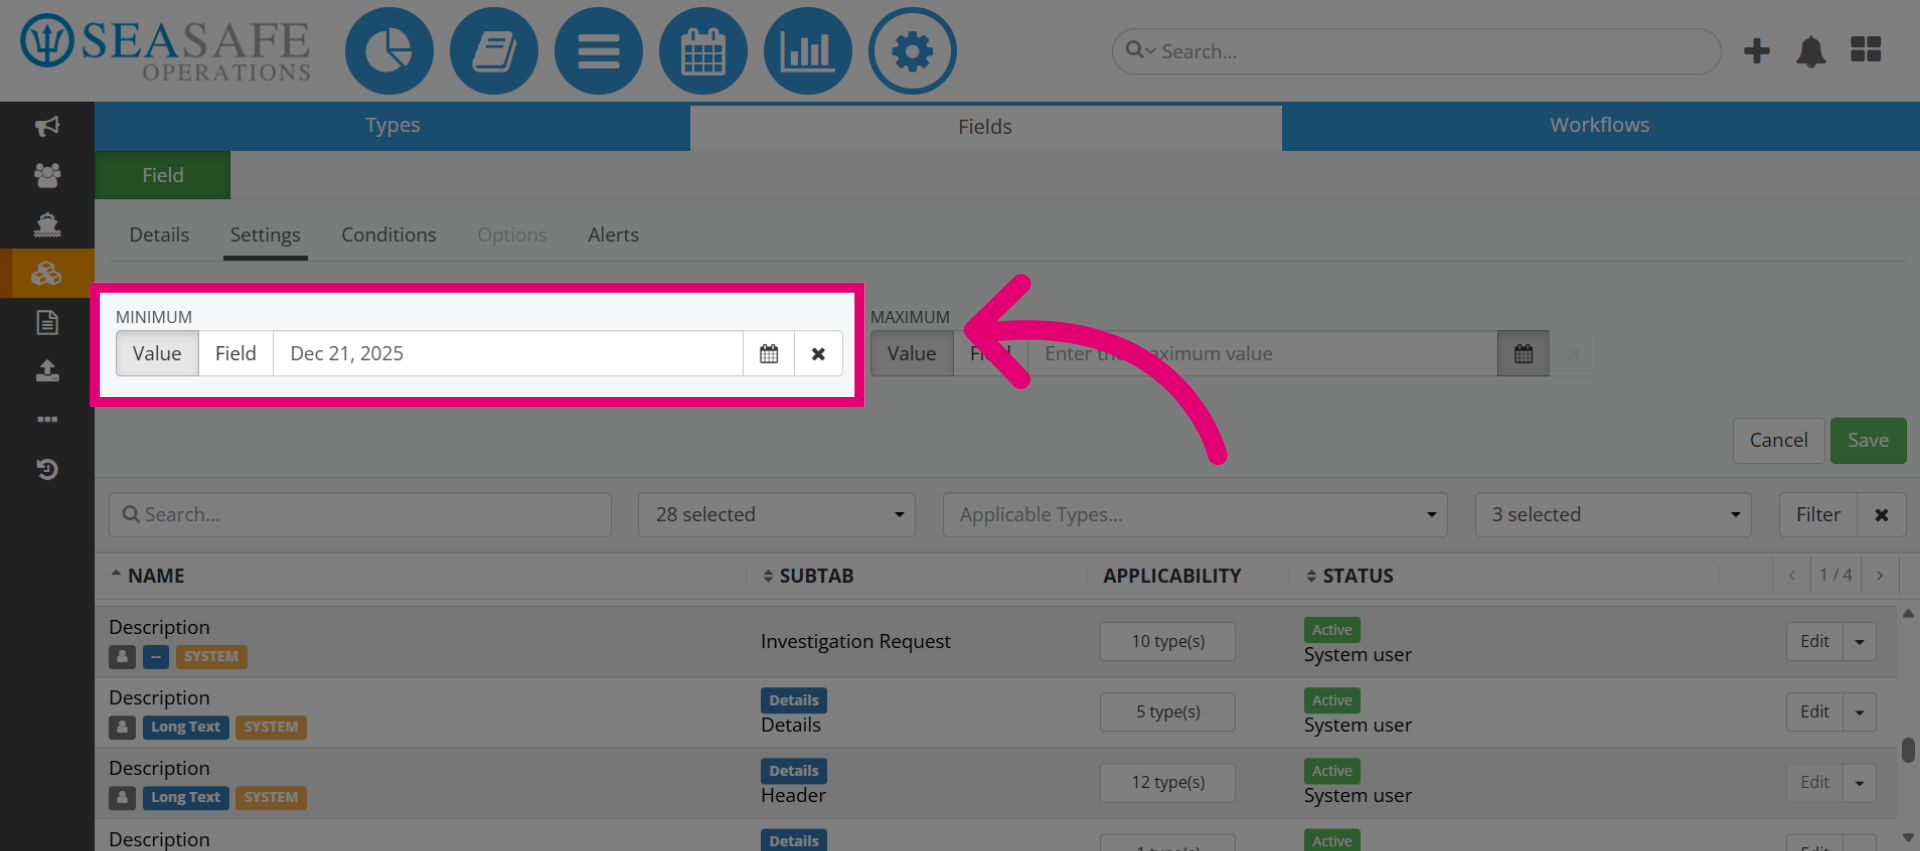
Task: Open the Settings subtab
Action: 265,235
